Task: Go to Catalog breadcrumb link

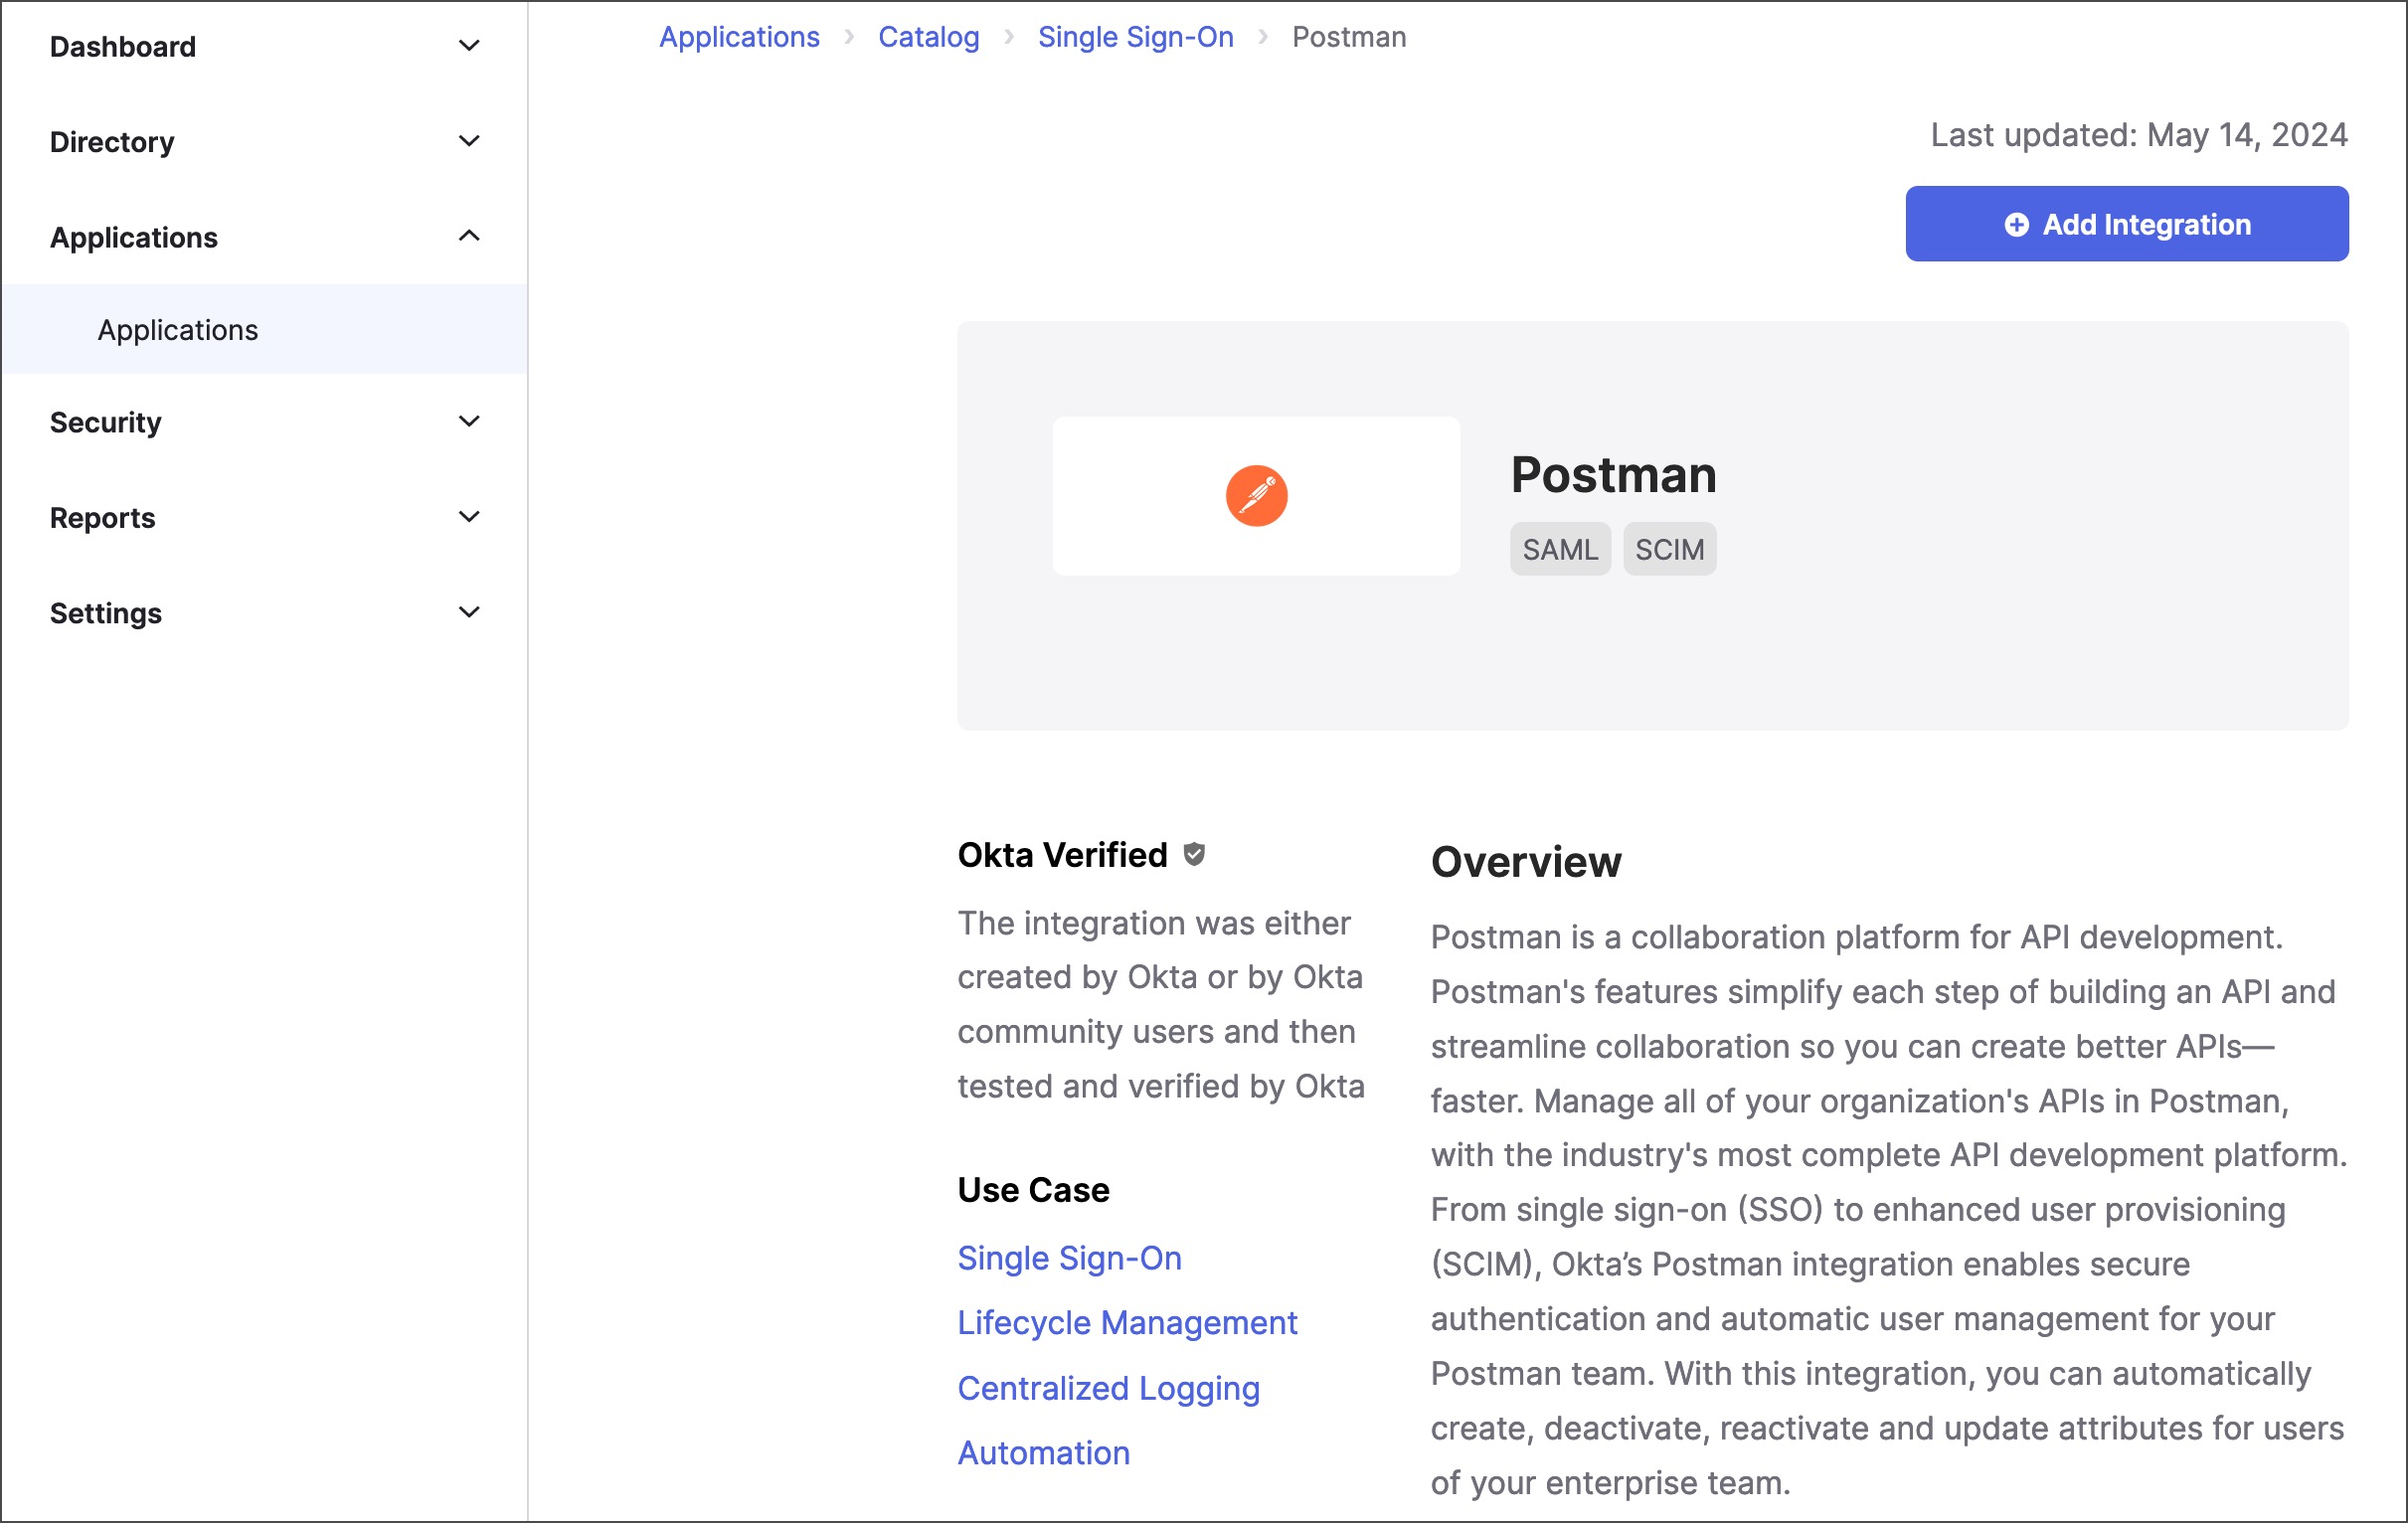Action: [928, 37]
